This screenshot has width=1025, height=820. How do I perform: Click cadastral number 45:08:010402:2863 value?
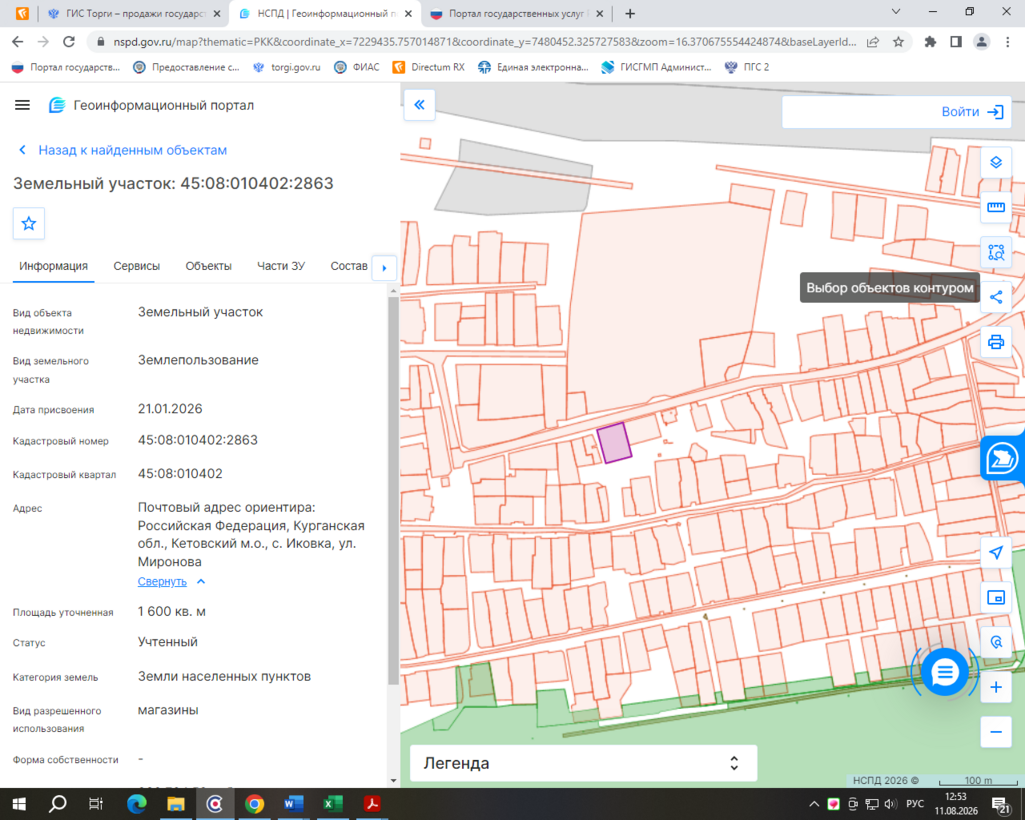[197, 440]
